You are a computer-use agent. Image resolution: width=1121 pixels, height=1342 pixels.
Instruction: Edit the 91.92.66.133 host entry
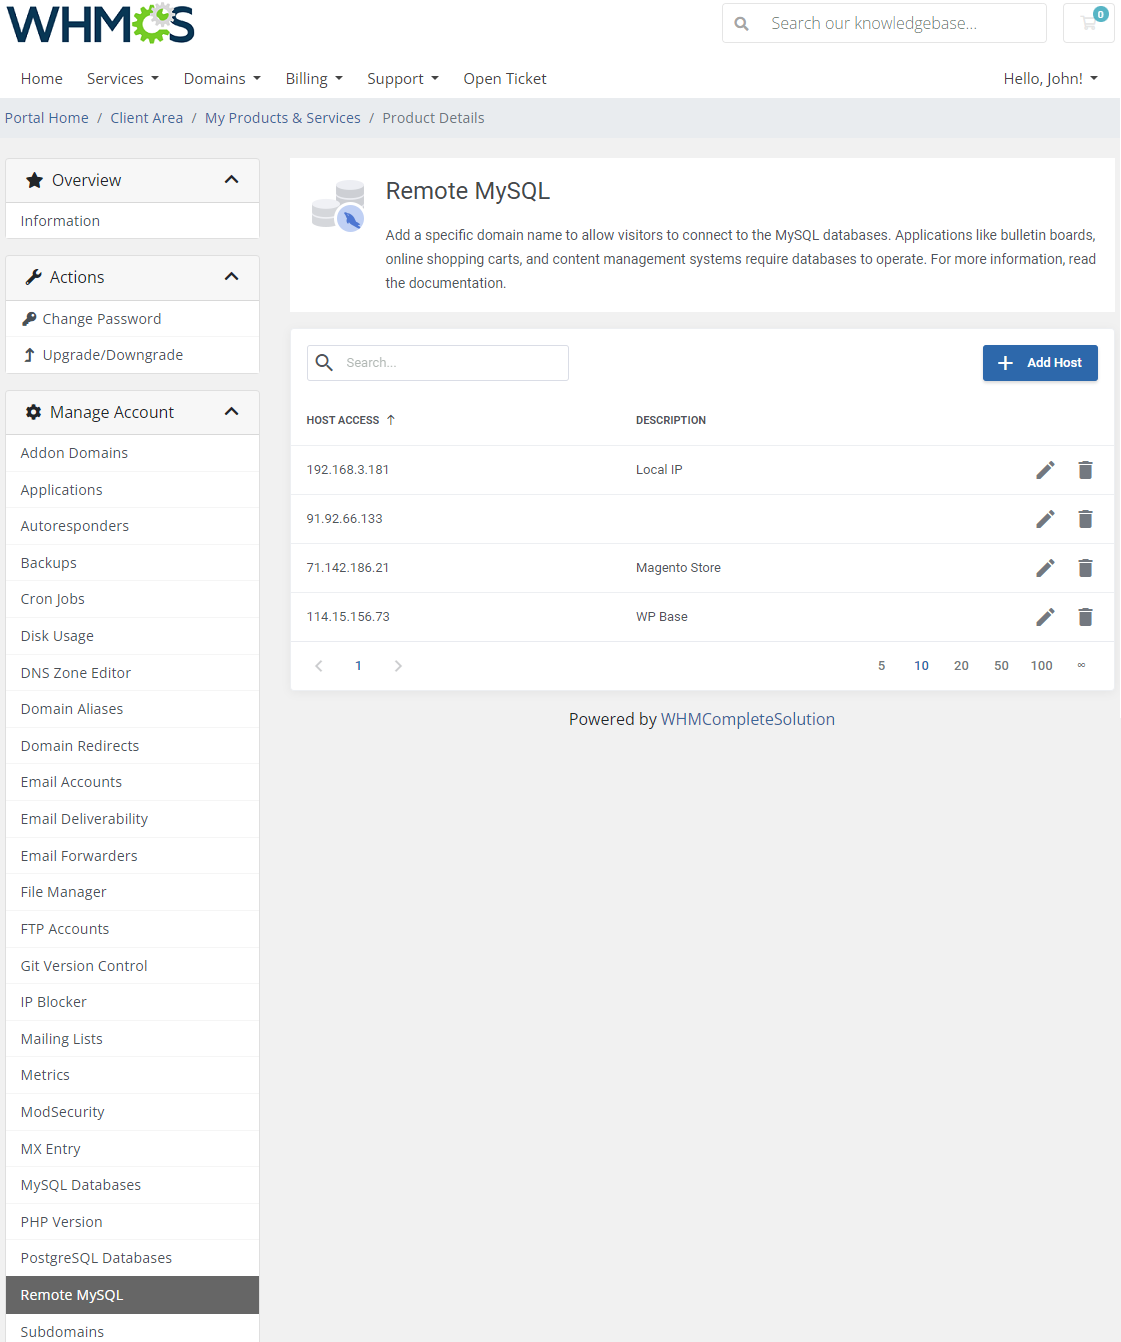click(1045, 519)
